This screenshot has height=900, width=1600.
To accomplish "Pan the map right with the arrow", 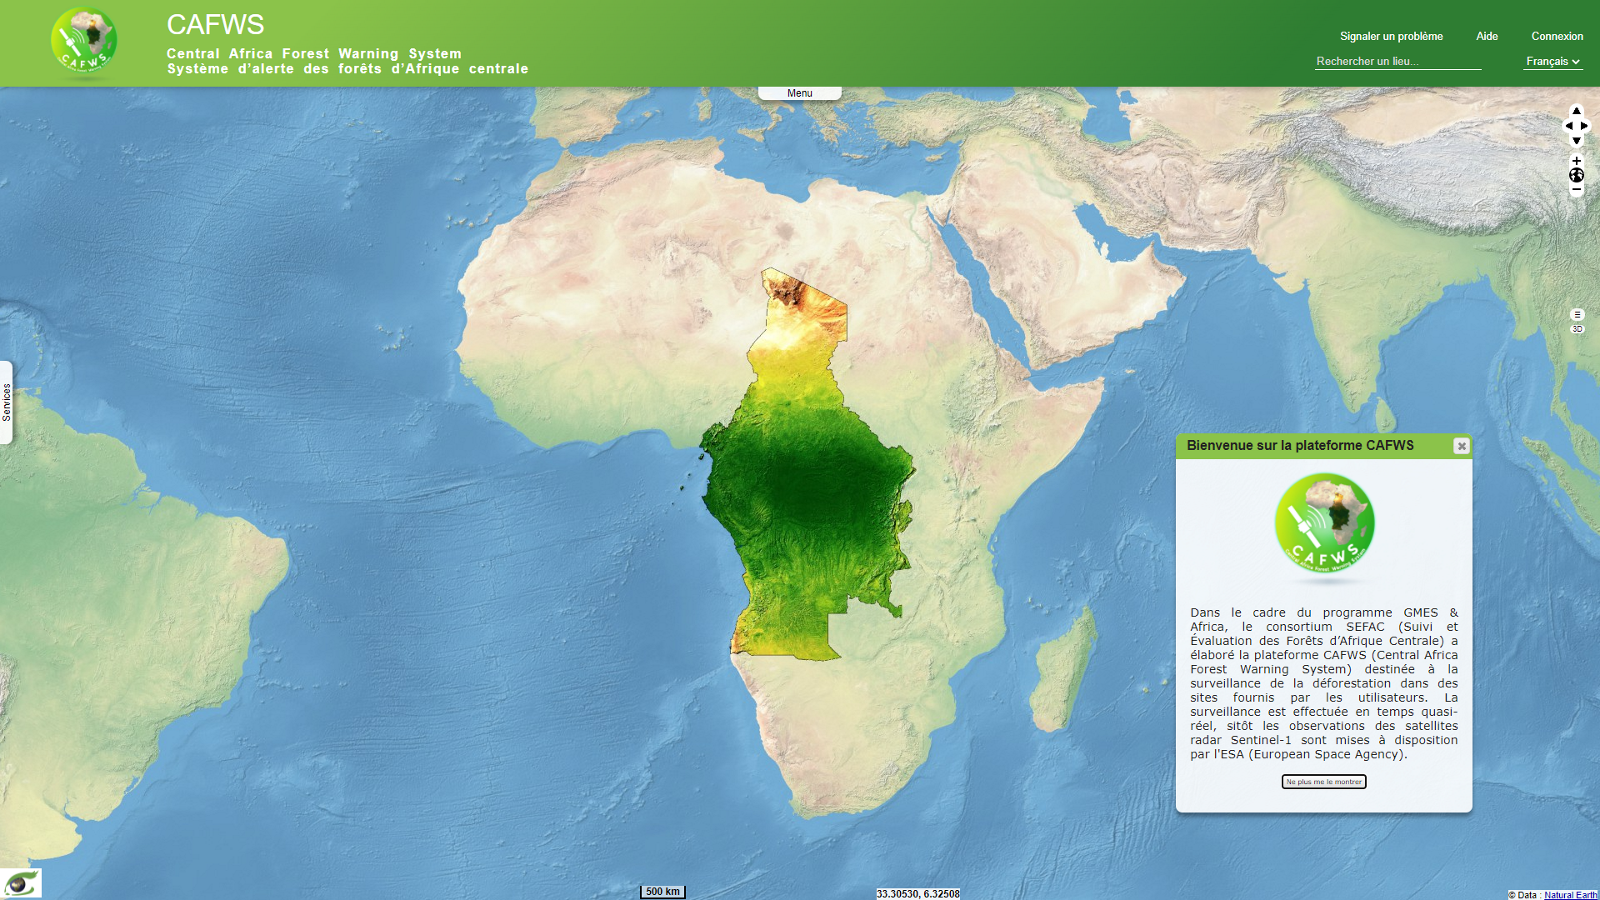I will [x=1585, y=126].
